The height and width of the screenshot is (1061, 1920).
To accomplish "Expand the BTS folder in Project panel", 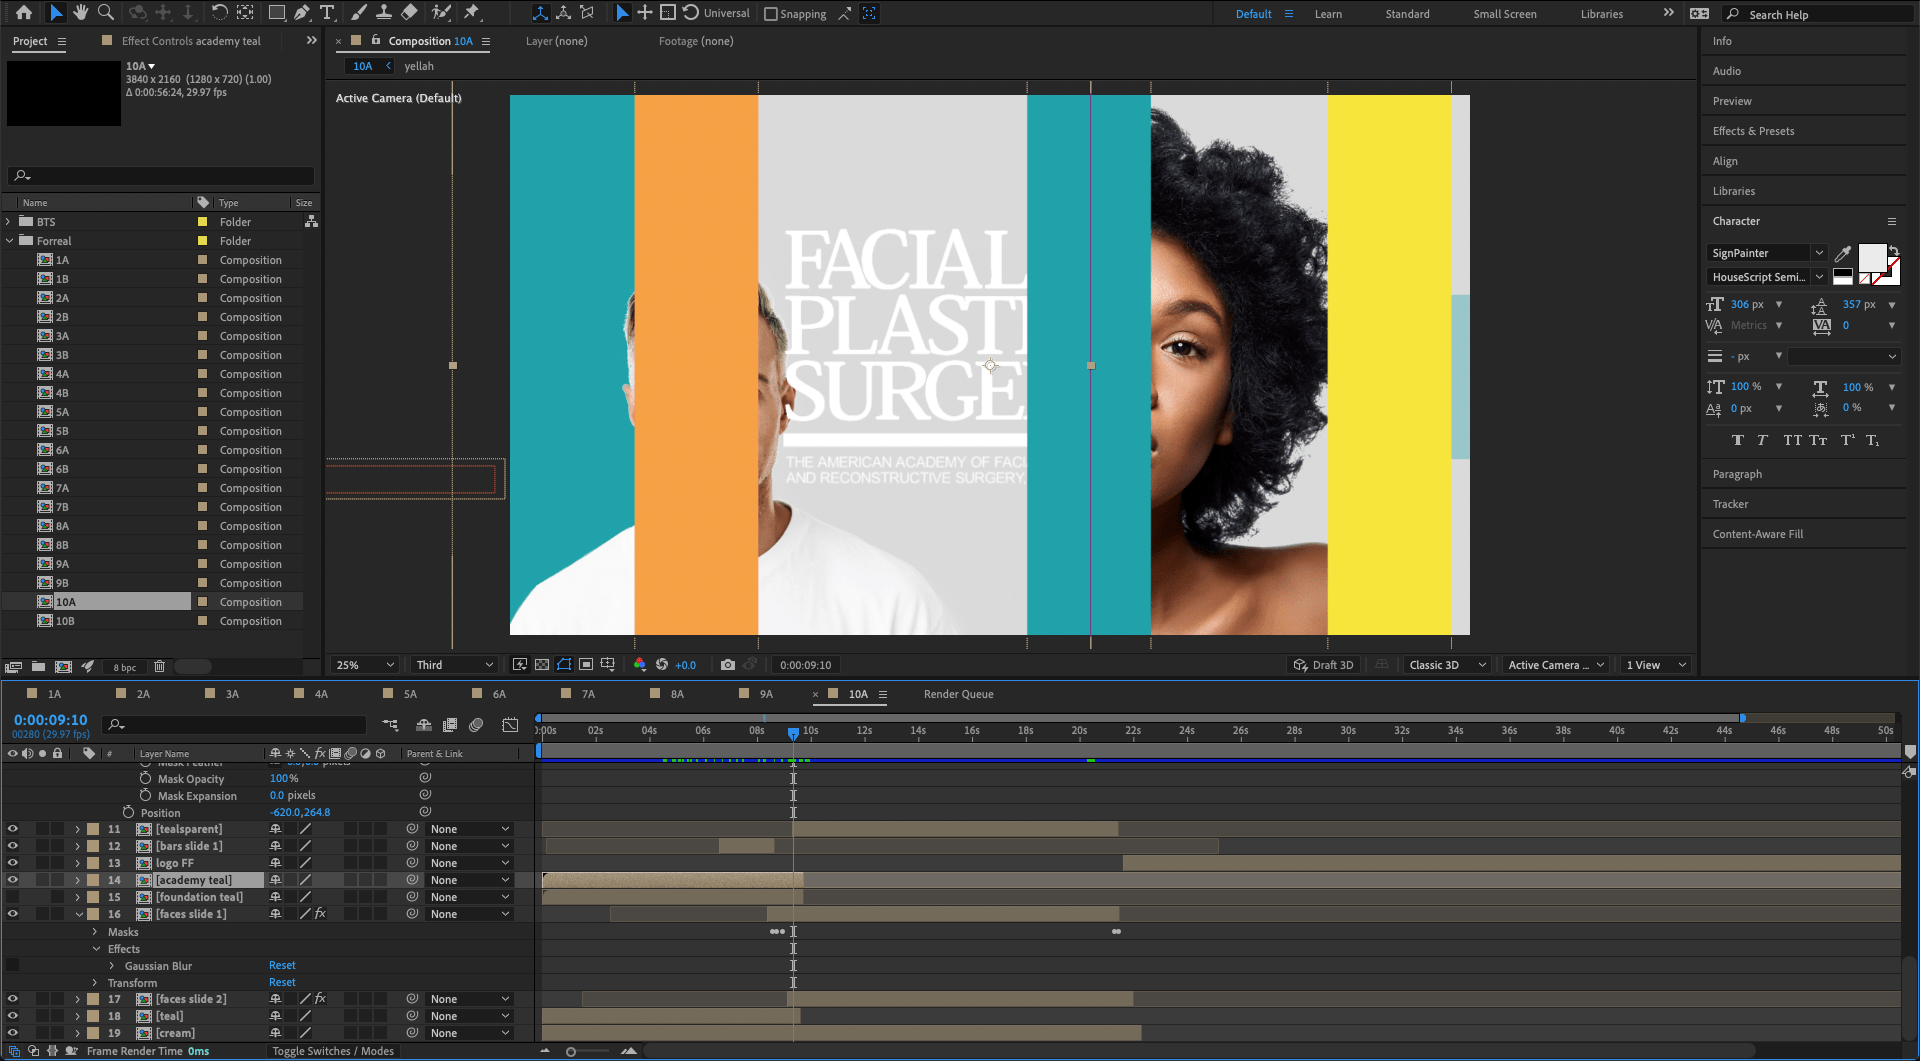I will 9,222.
